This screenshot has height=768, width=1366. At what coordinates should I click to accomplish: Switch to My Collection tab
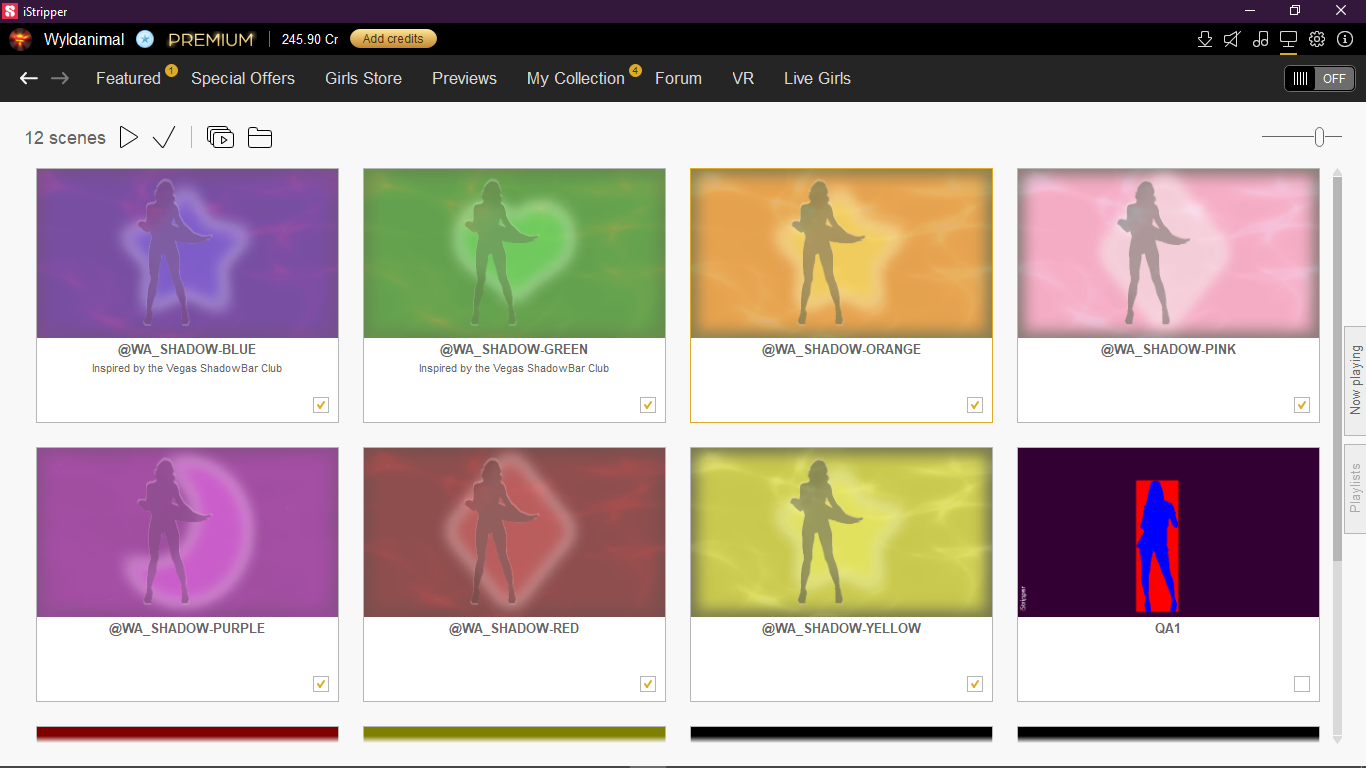(x=575, y=78)
